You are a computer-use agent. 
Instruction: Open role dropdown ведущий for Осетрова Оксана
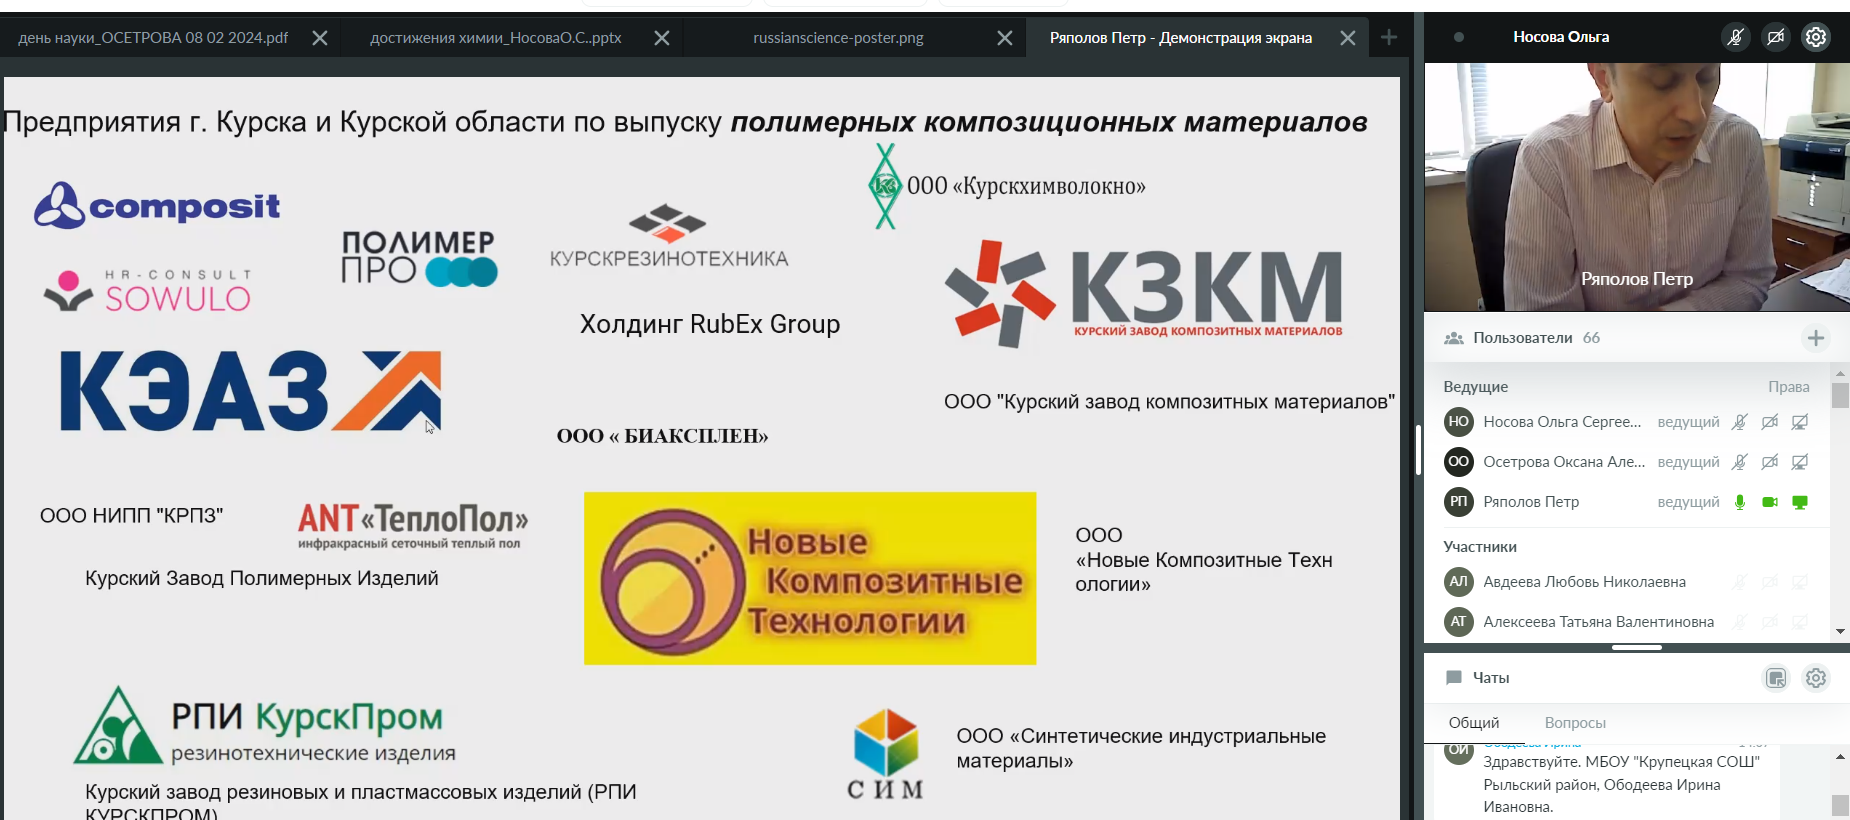coord(1688,462)
